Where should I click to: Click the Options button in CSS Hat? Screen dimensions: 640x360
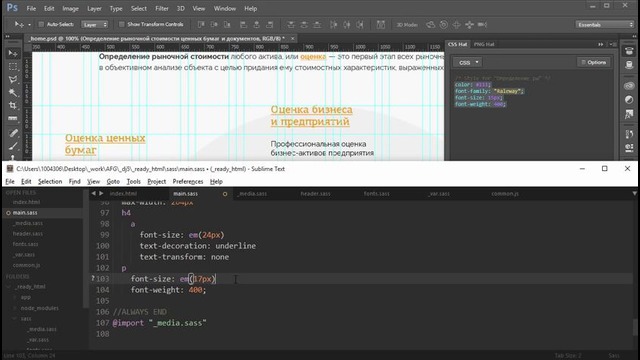[594, 62]
